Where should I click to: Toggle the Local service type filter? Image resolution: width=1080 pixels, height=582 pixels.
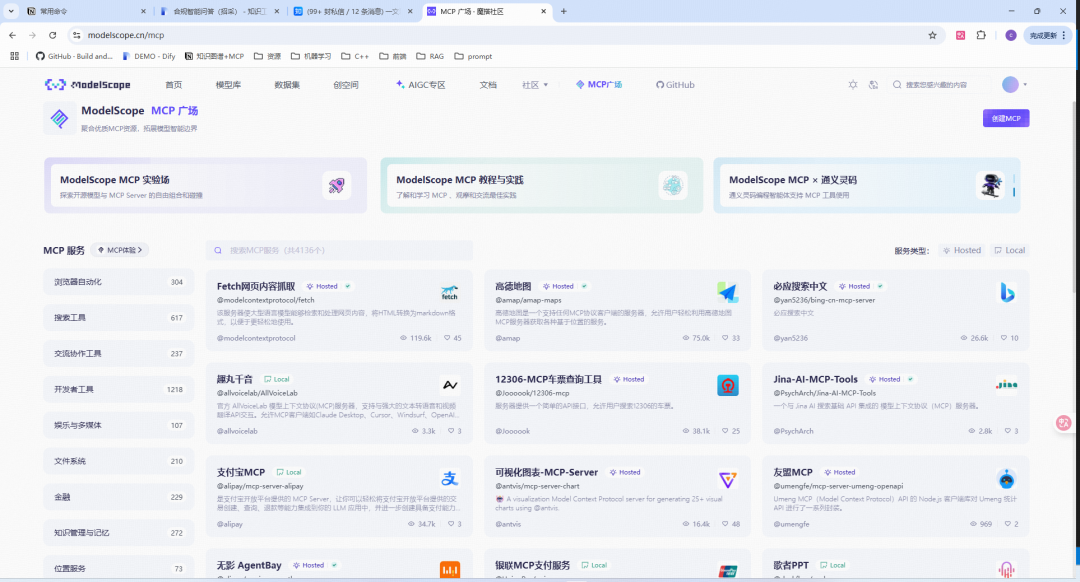1010,250
